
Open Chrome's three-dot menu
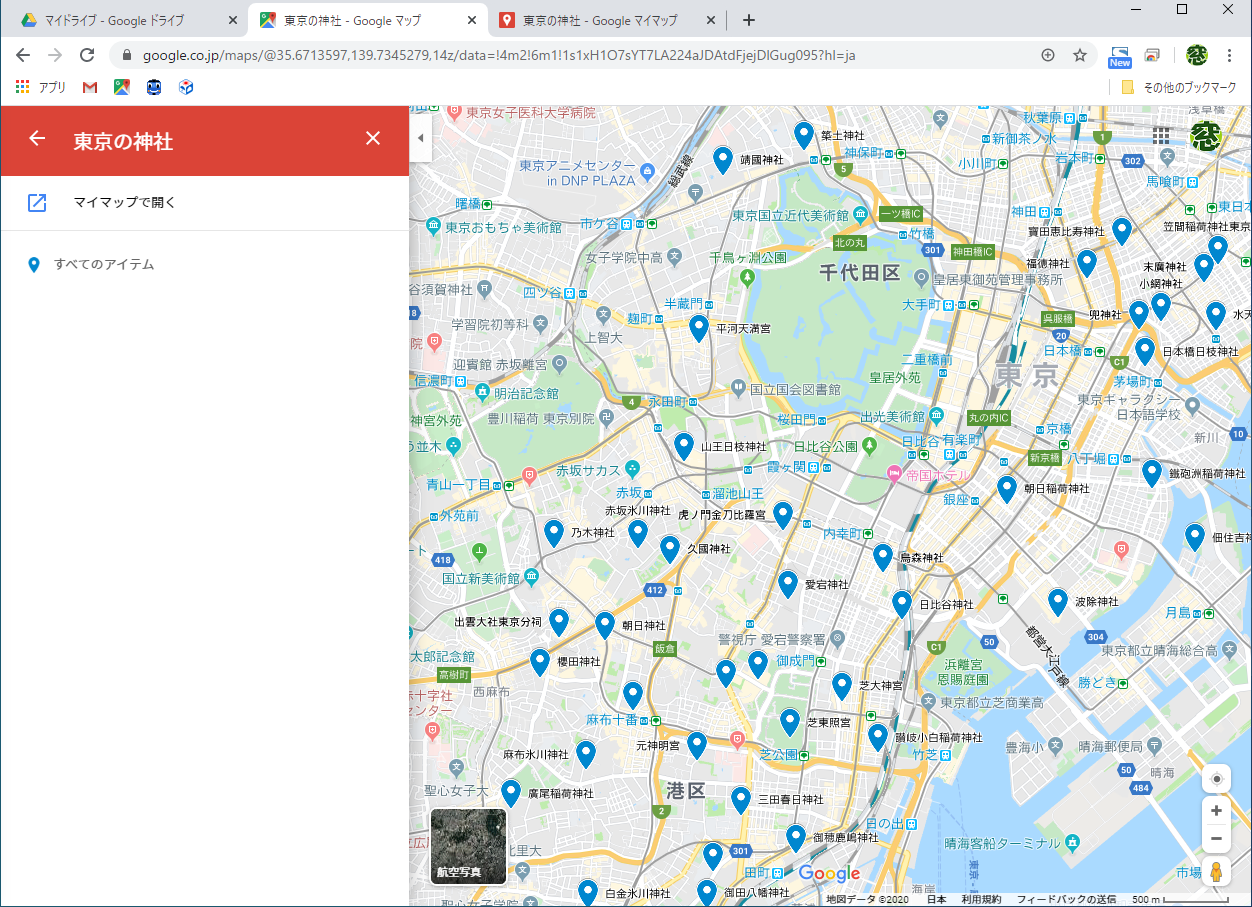(1229, 56)
